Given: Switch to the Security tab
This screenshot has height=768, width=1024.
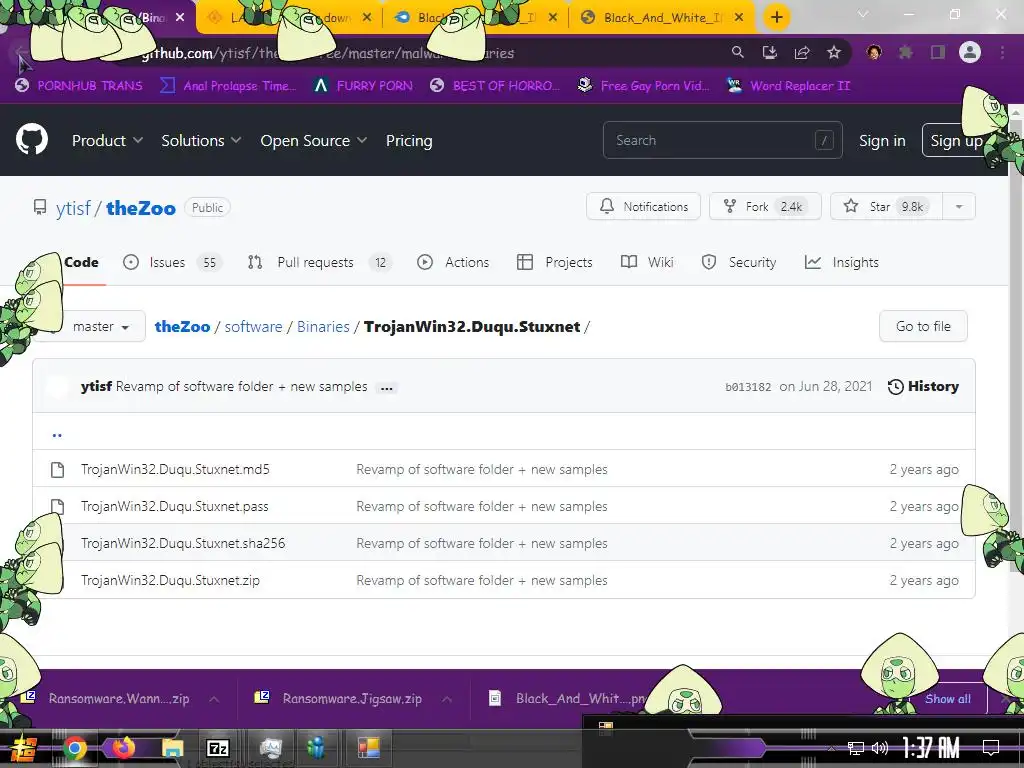Looking at the screenshot, I should (x=739, y=262).
